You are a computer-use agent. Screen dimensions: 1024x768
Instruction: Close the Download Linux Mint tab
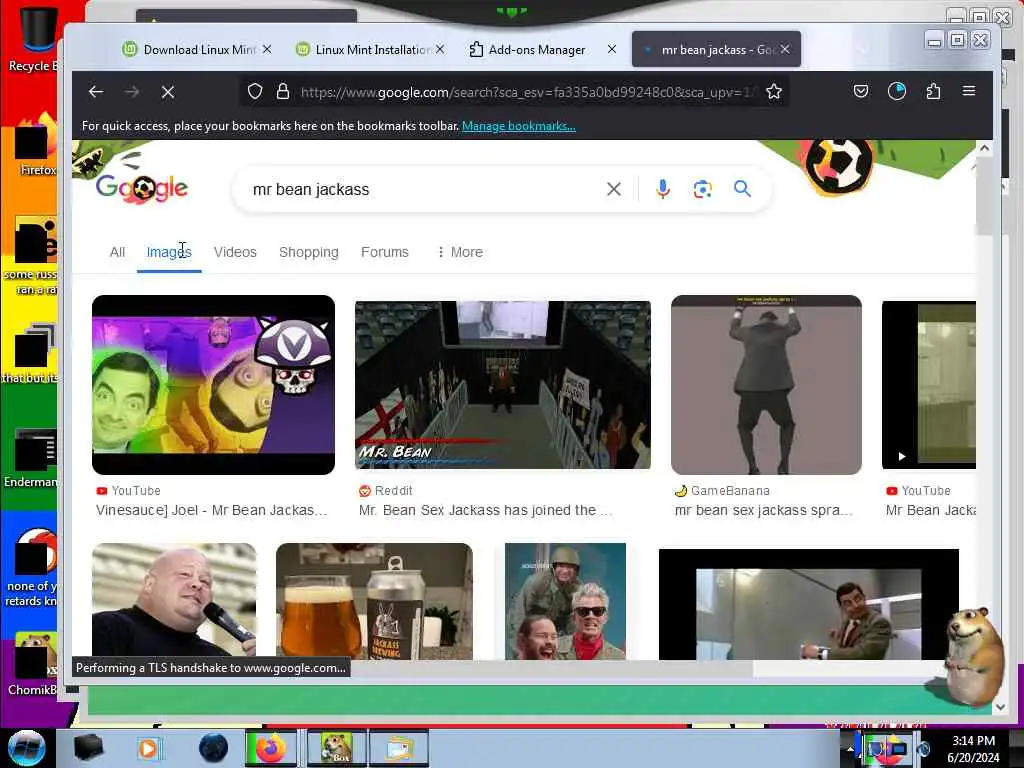(x=267, y=49)
